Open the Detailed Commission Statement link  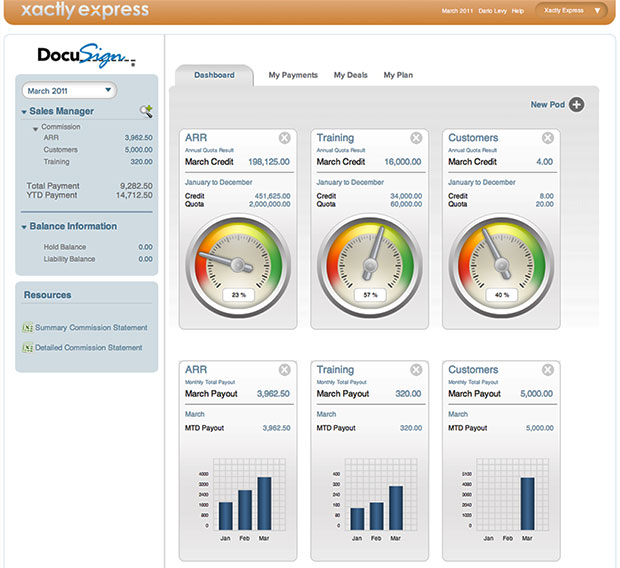pyautogui.click(x=89, y=348)
